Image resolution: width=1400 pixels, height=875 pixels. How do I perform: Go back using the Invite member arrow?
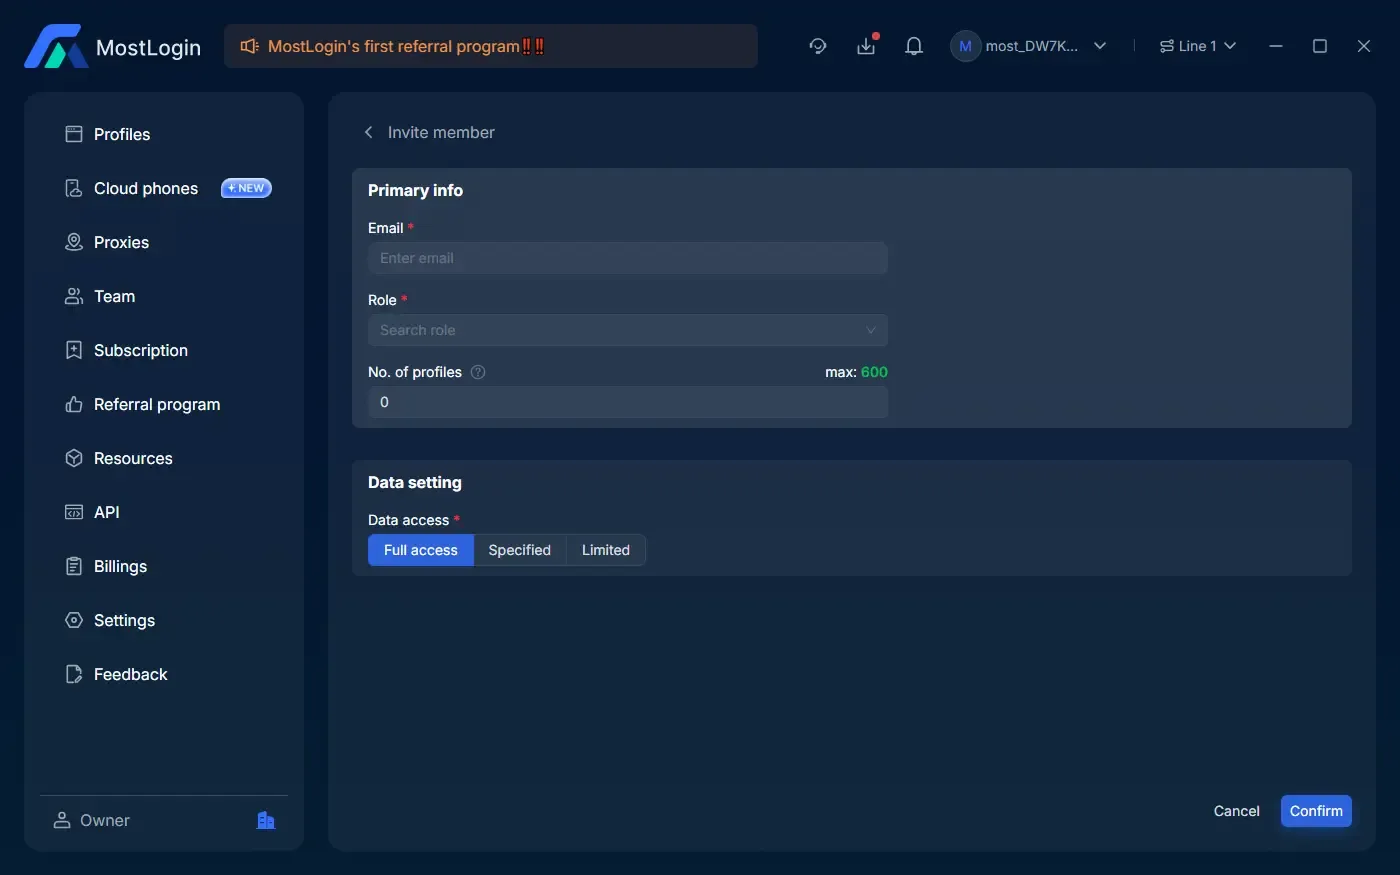367,131
